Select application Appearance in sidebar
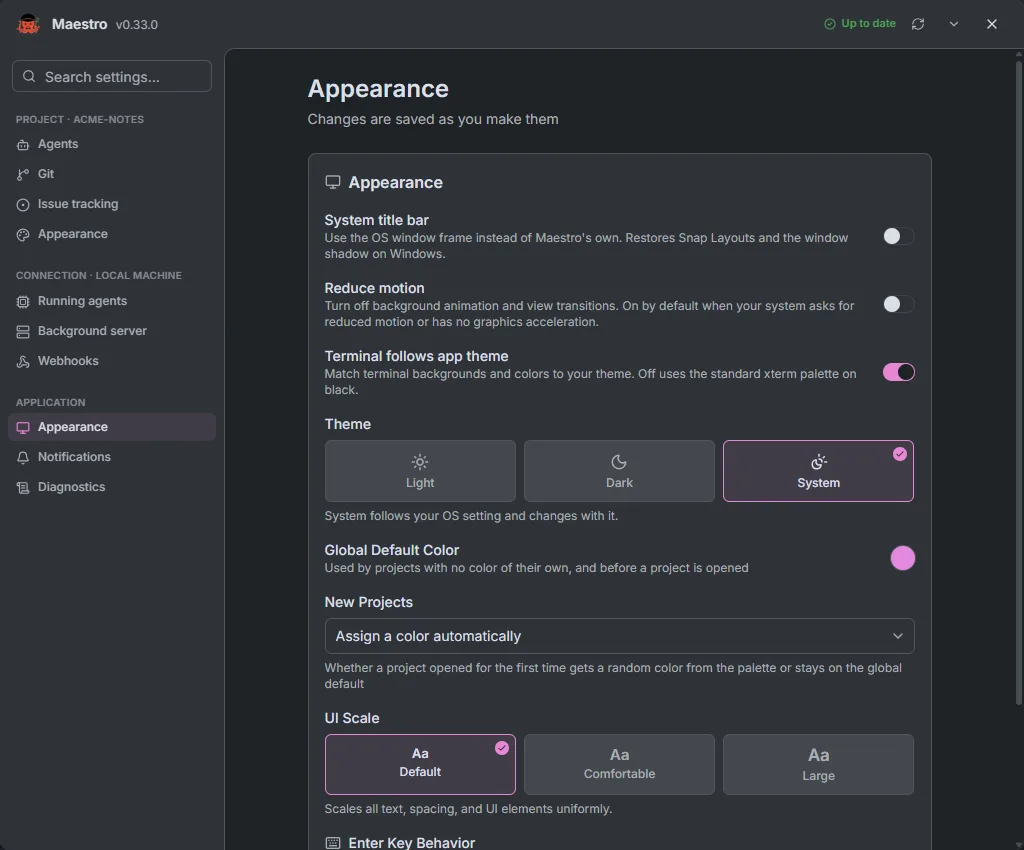1024x850 pixels. click(112, 427)
